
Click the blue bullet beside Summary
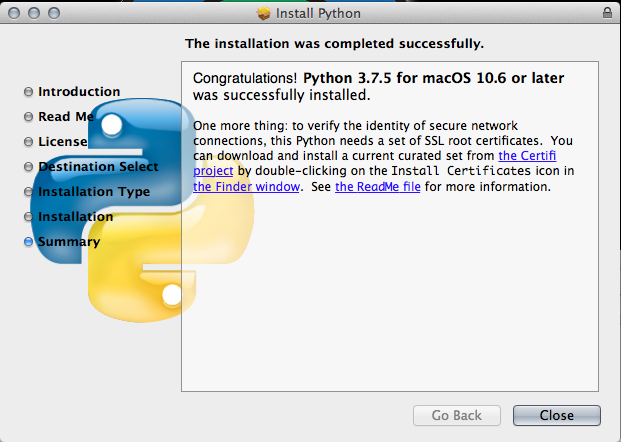28,242
